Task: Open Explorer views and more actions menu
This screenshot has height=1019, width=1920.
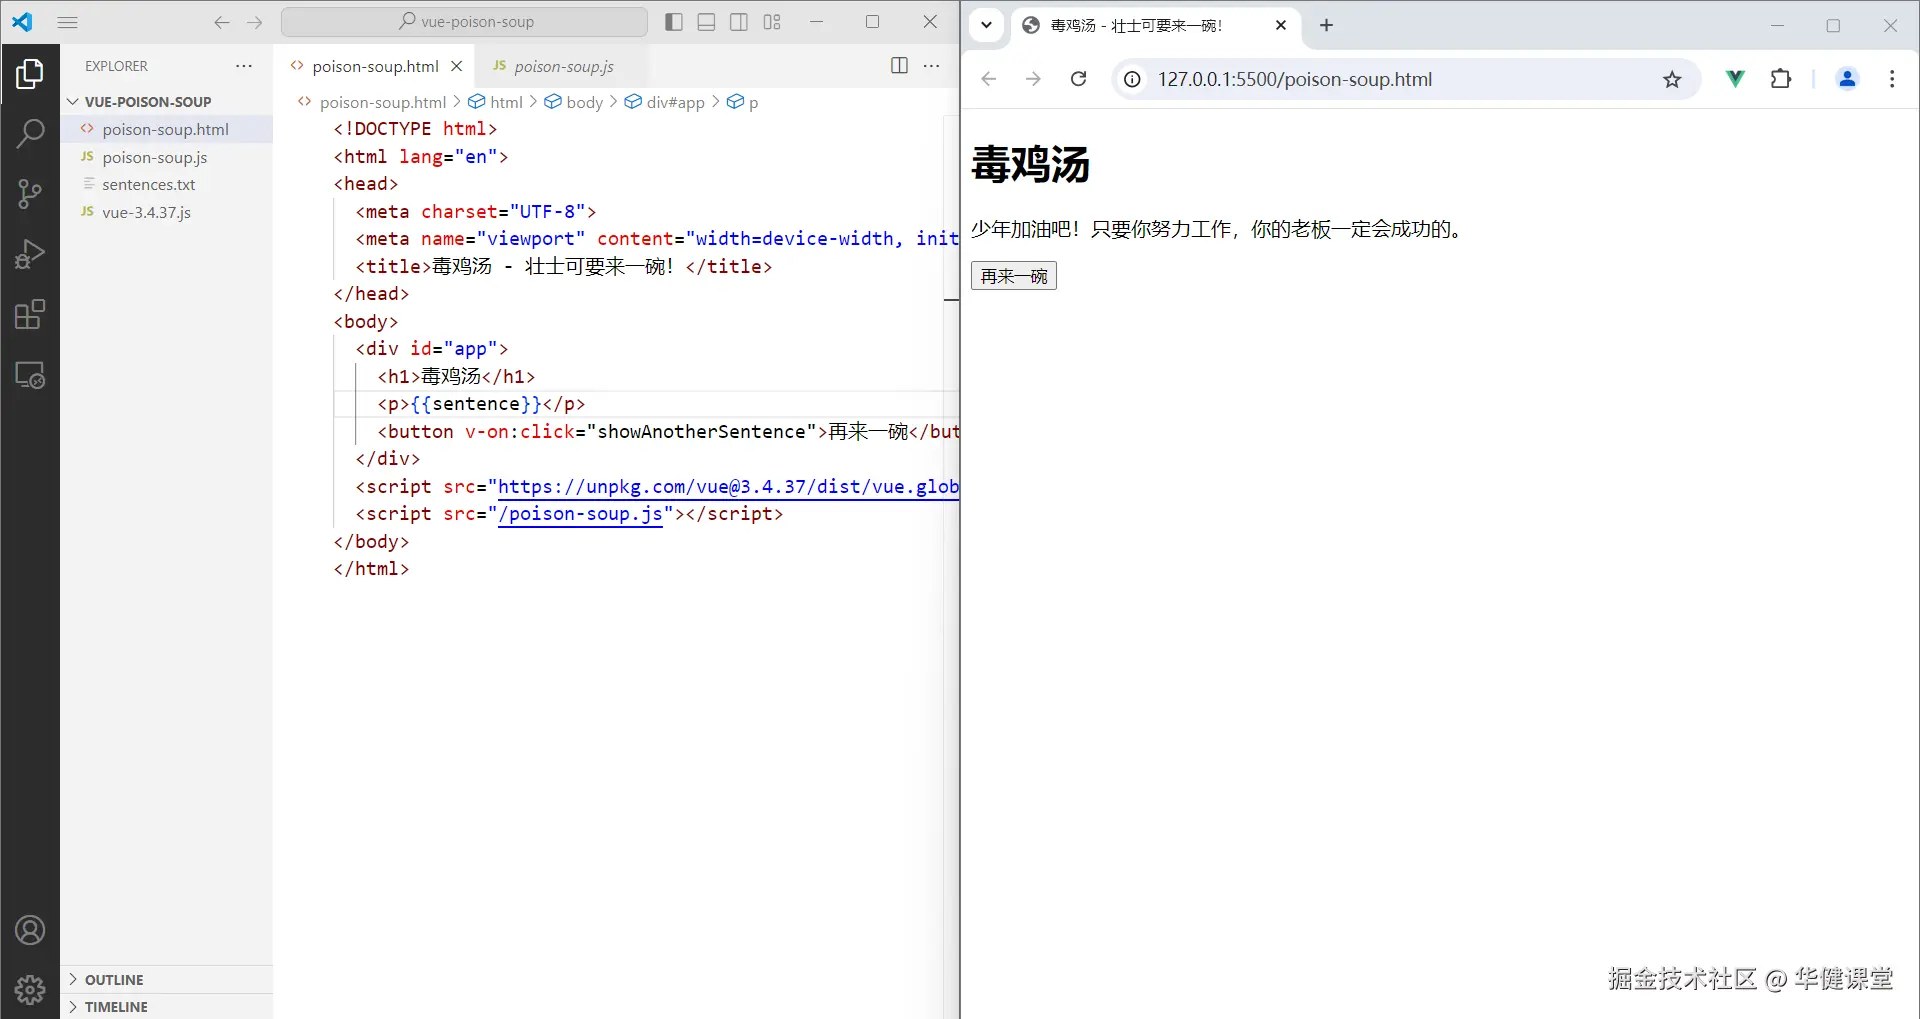Action: click(x=244, y=66)
